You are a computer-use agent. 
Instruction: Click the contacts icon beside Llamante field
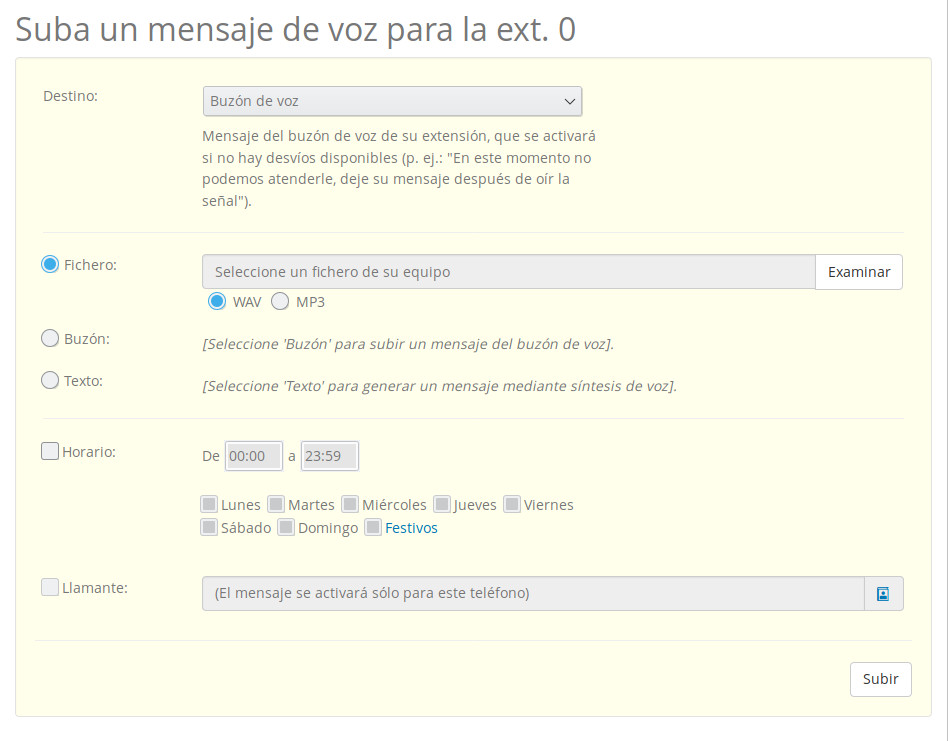click(x=883, y=593)
